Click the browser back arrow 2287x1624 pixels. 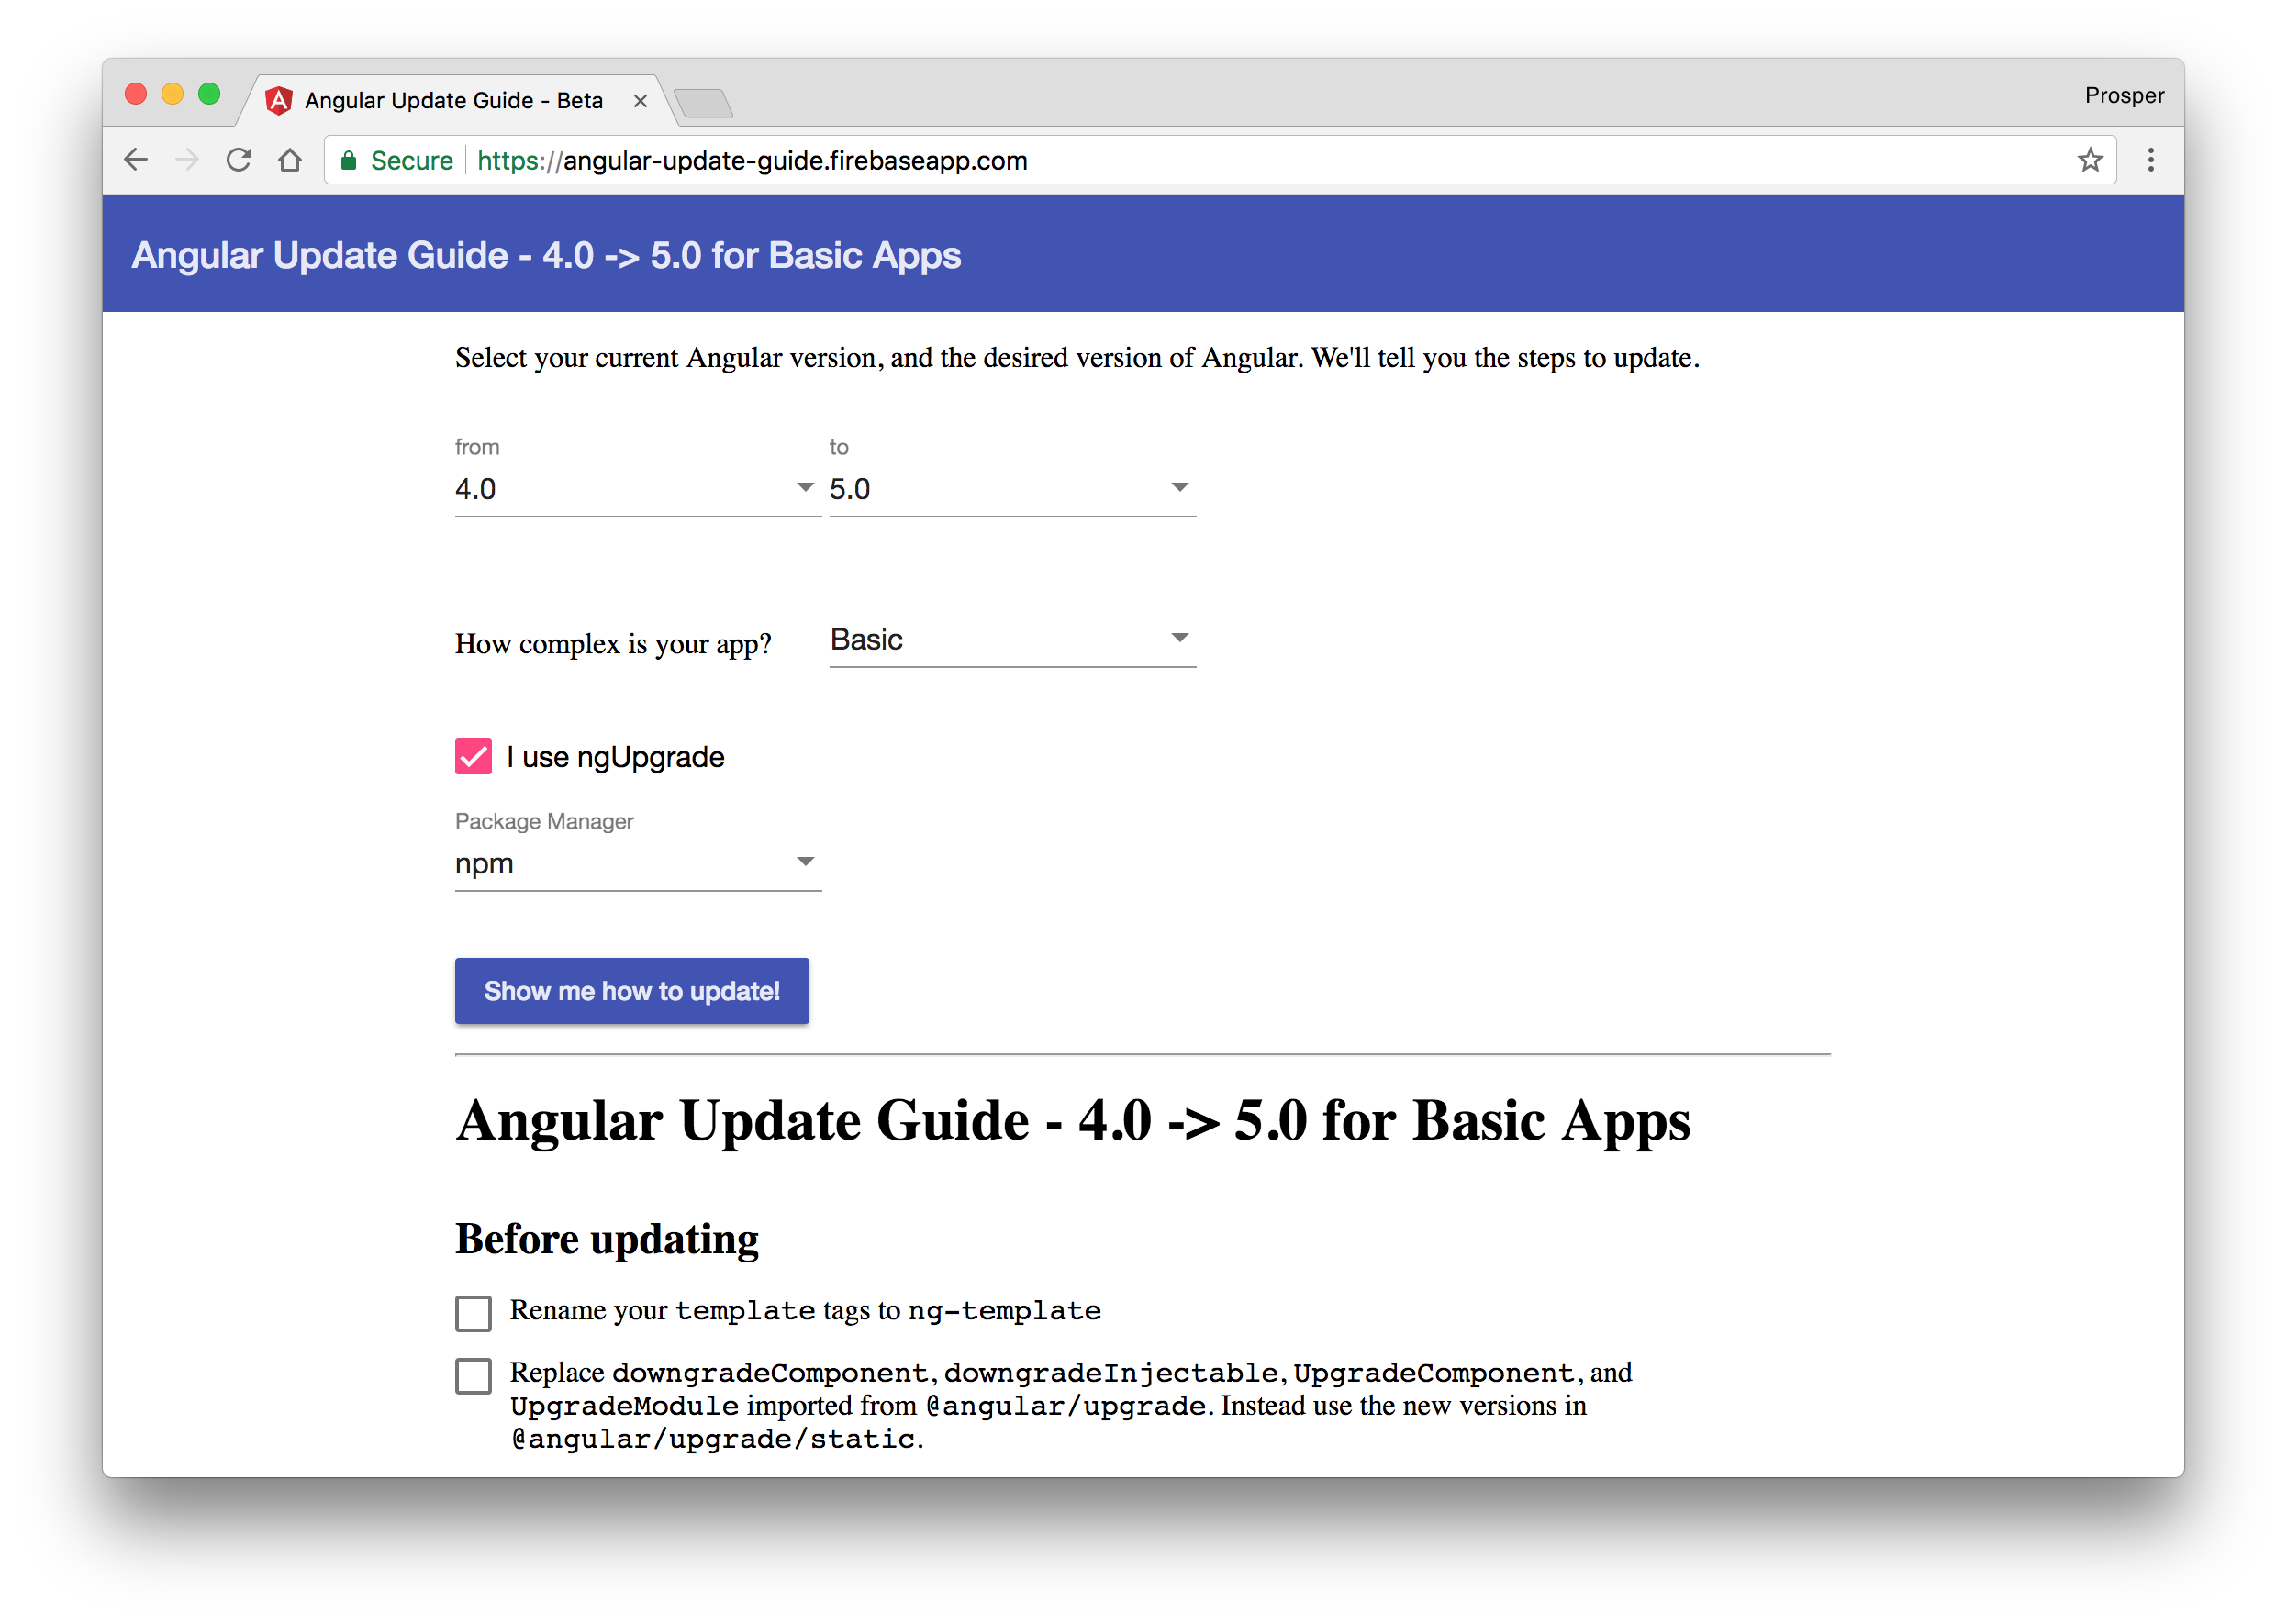pos(136,160)
